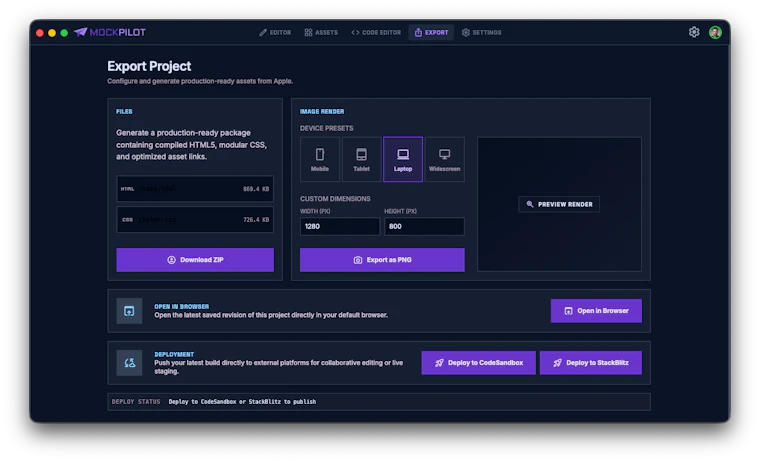
Task: Choose the Tablet device preset
Action: [361, 159]
